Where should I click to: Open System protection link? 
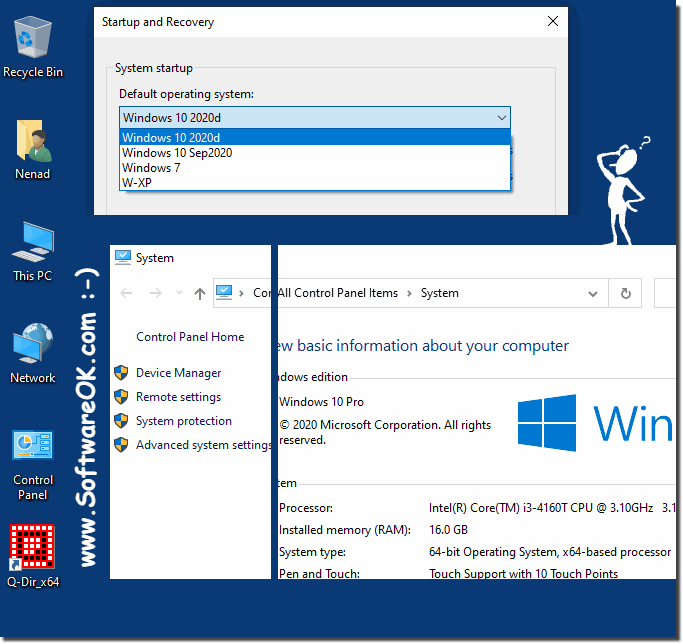click(x=184, y=421)
